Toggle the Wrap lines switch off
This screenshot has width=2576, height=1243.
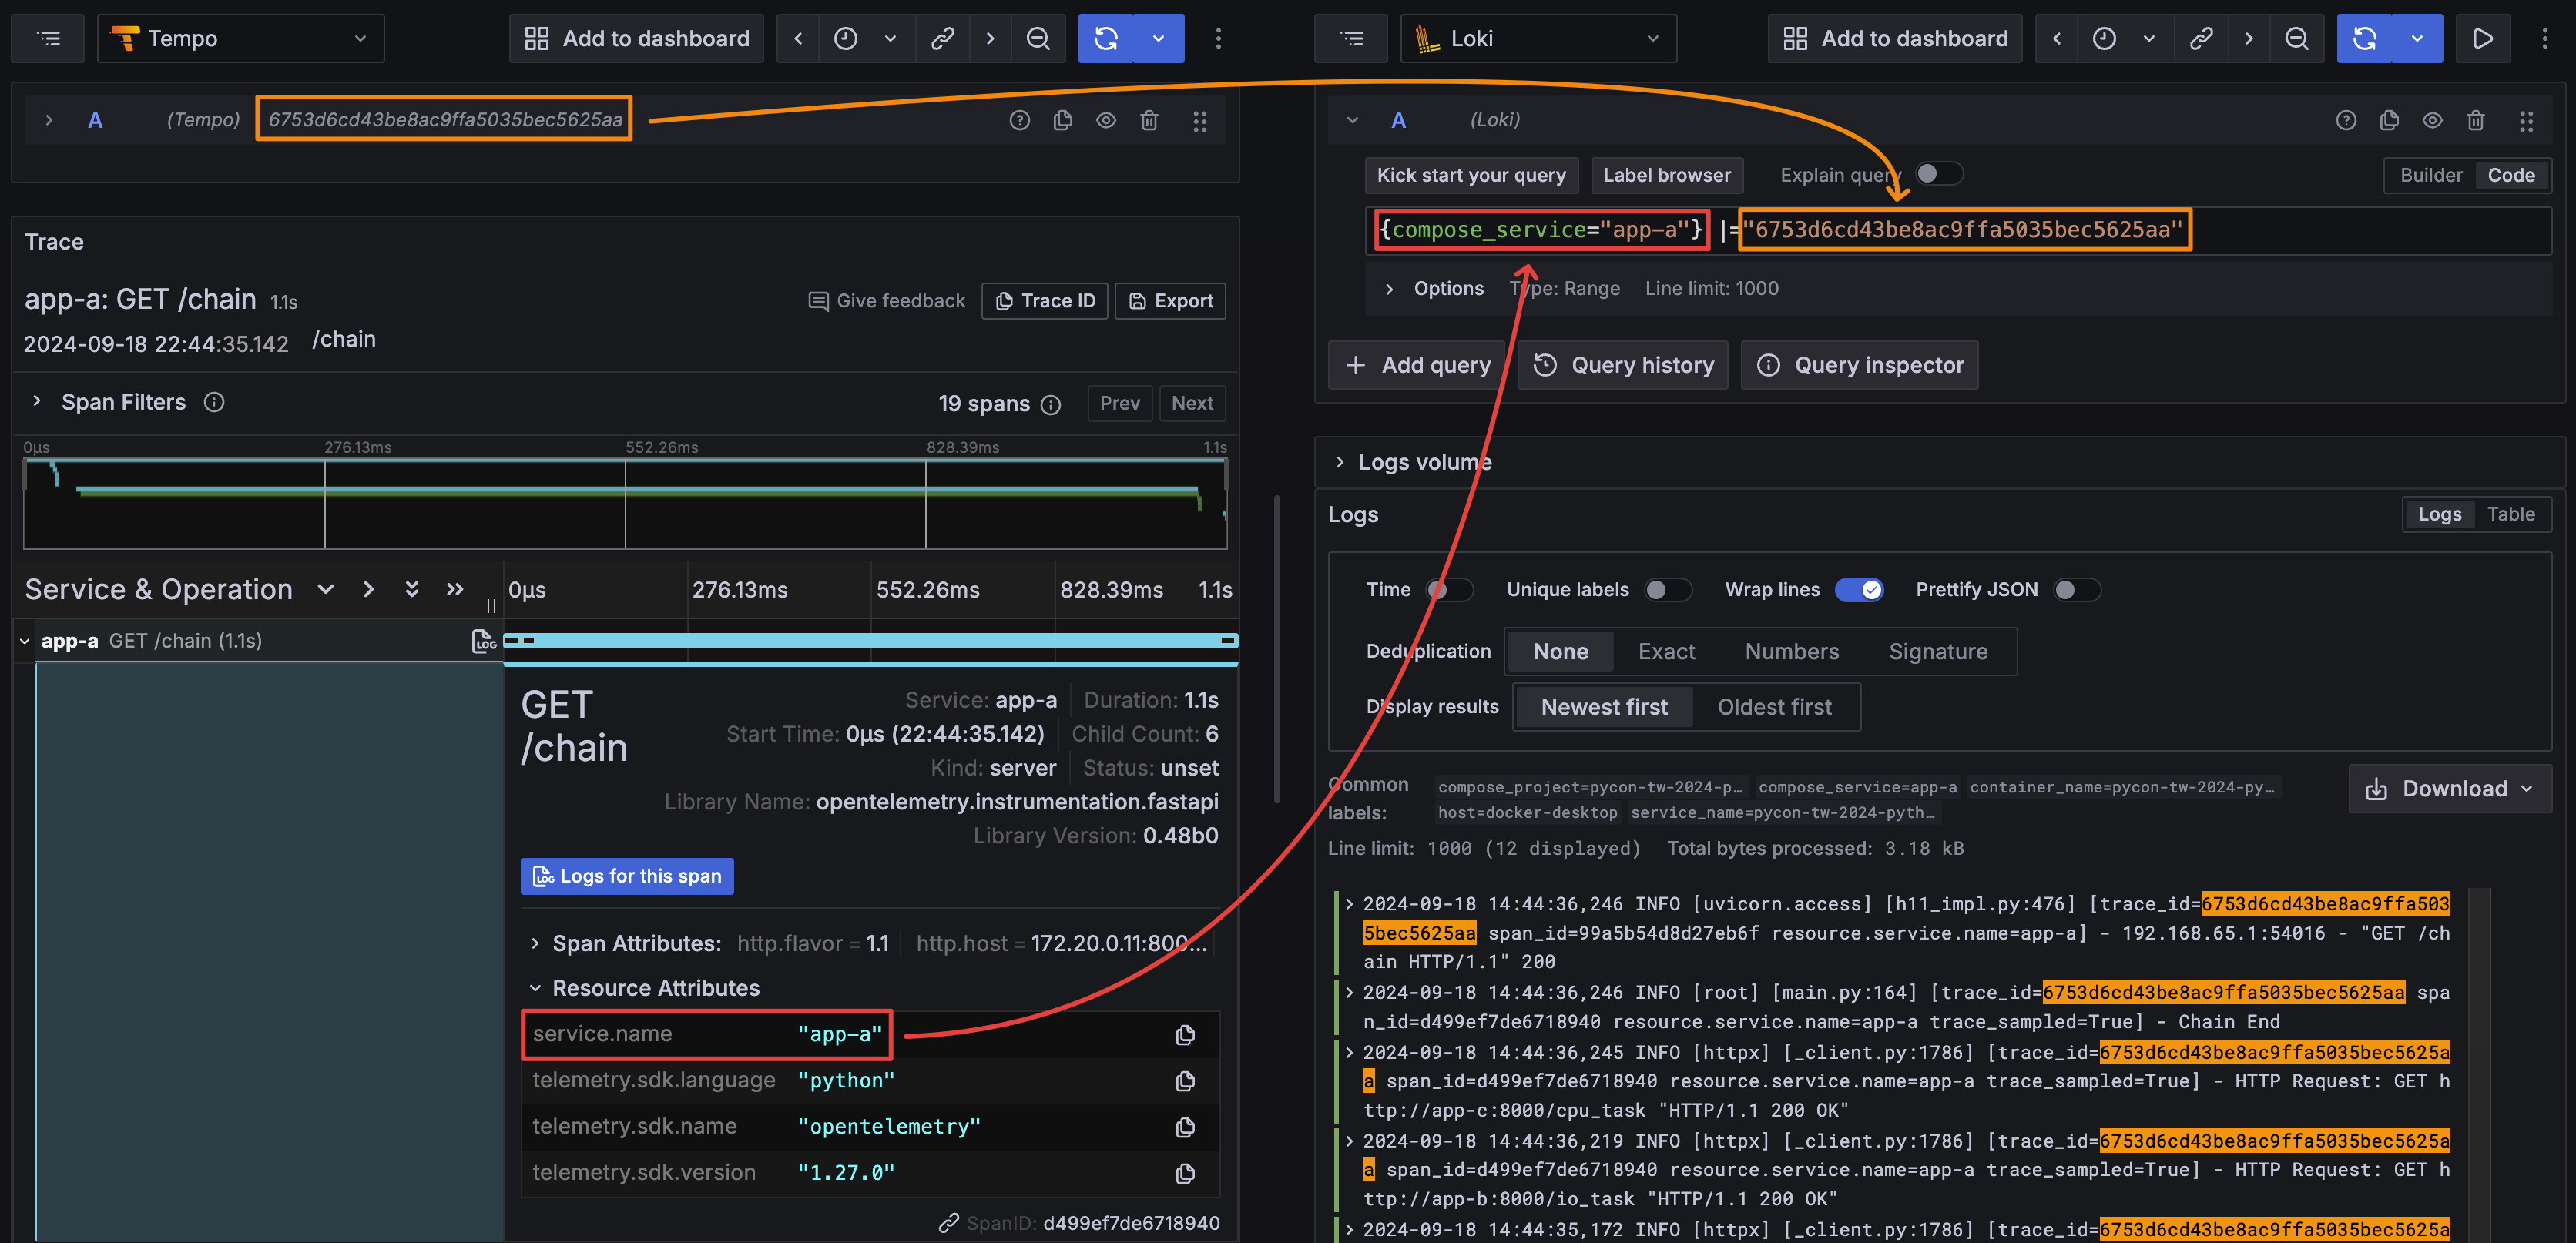[1859, 590]
